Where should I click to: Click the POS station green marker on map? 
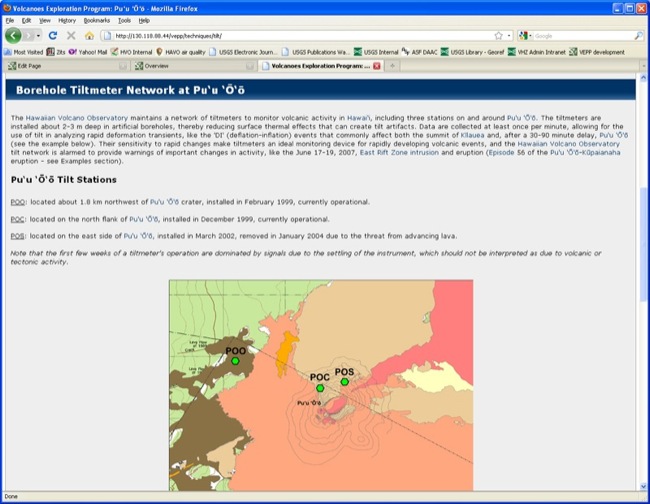(344, 382)
